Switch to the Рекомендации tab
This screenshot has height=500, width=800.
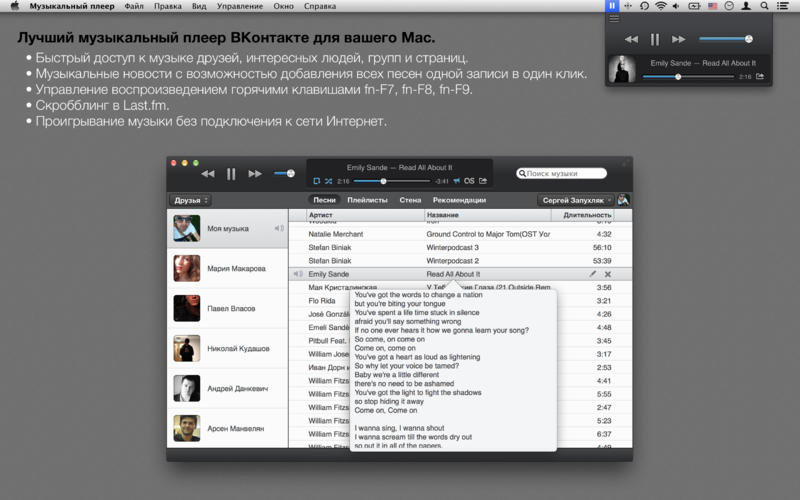tap(459, 200)
